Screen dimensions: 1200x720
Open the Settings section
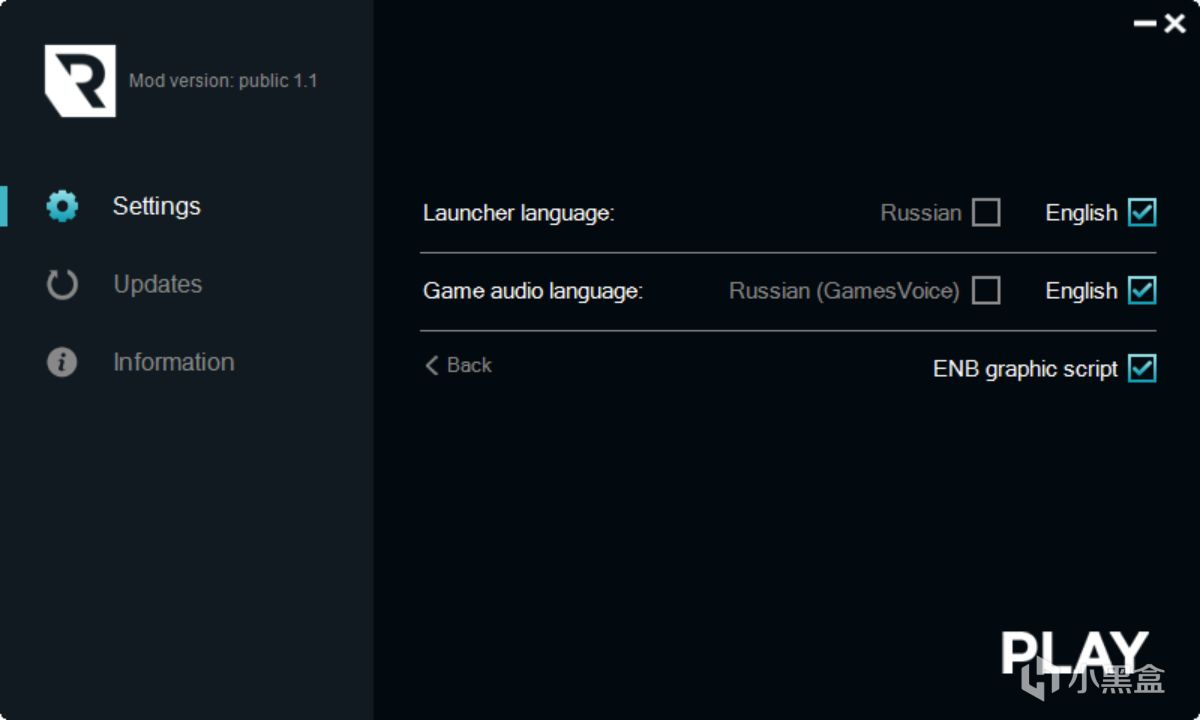point(157,206)
